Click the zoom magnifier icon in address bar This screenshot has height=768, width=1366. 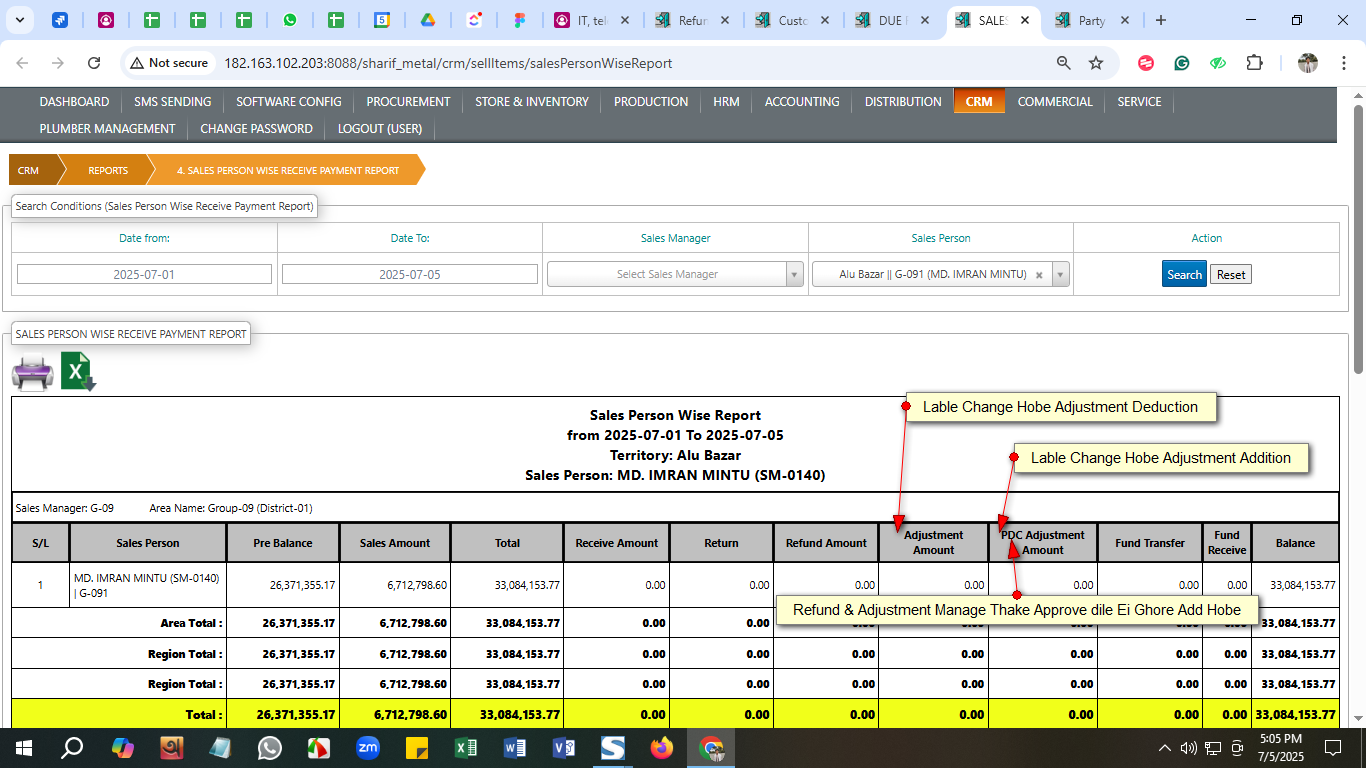[1064, 63]
